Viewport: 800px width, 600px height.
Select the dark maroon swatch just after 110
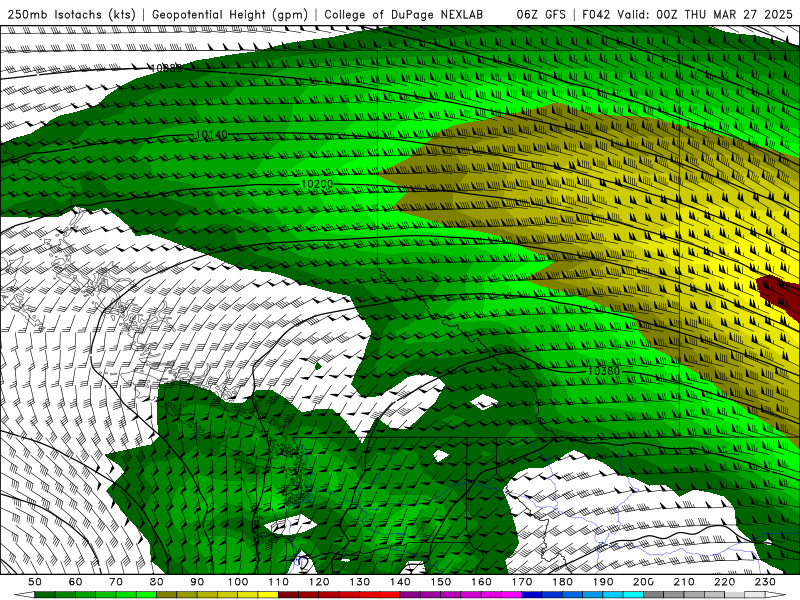click(288, 595)
